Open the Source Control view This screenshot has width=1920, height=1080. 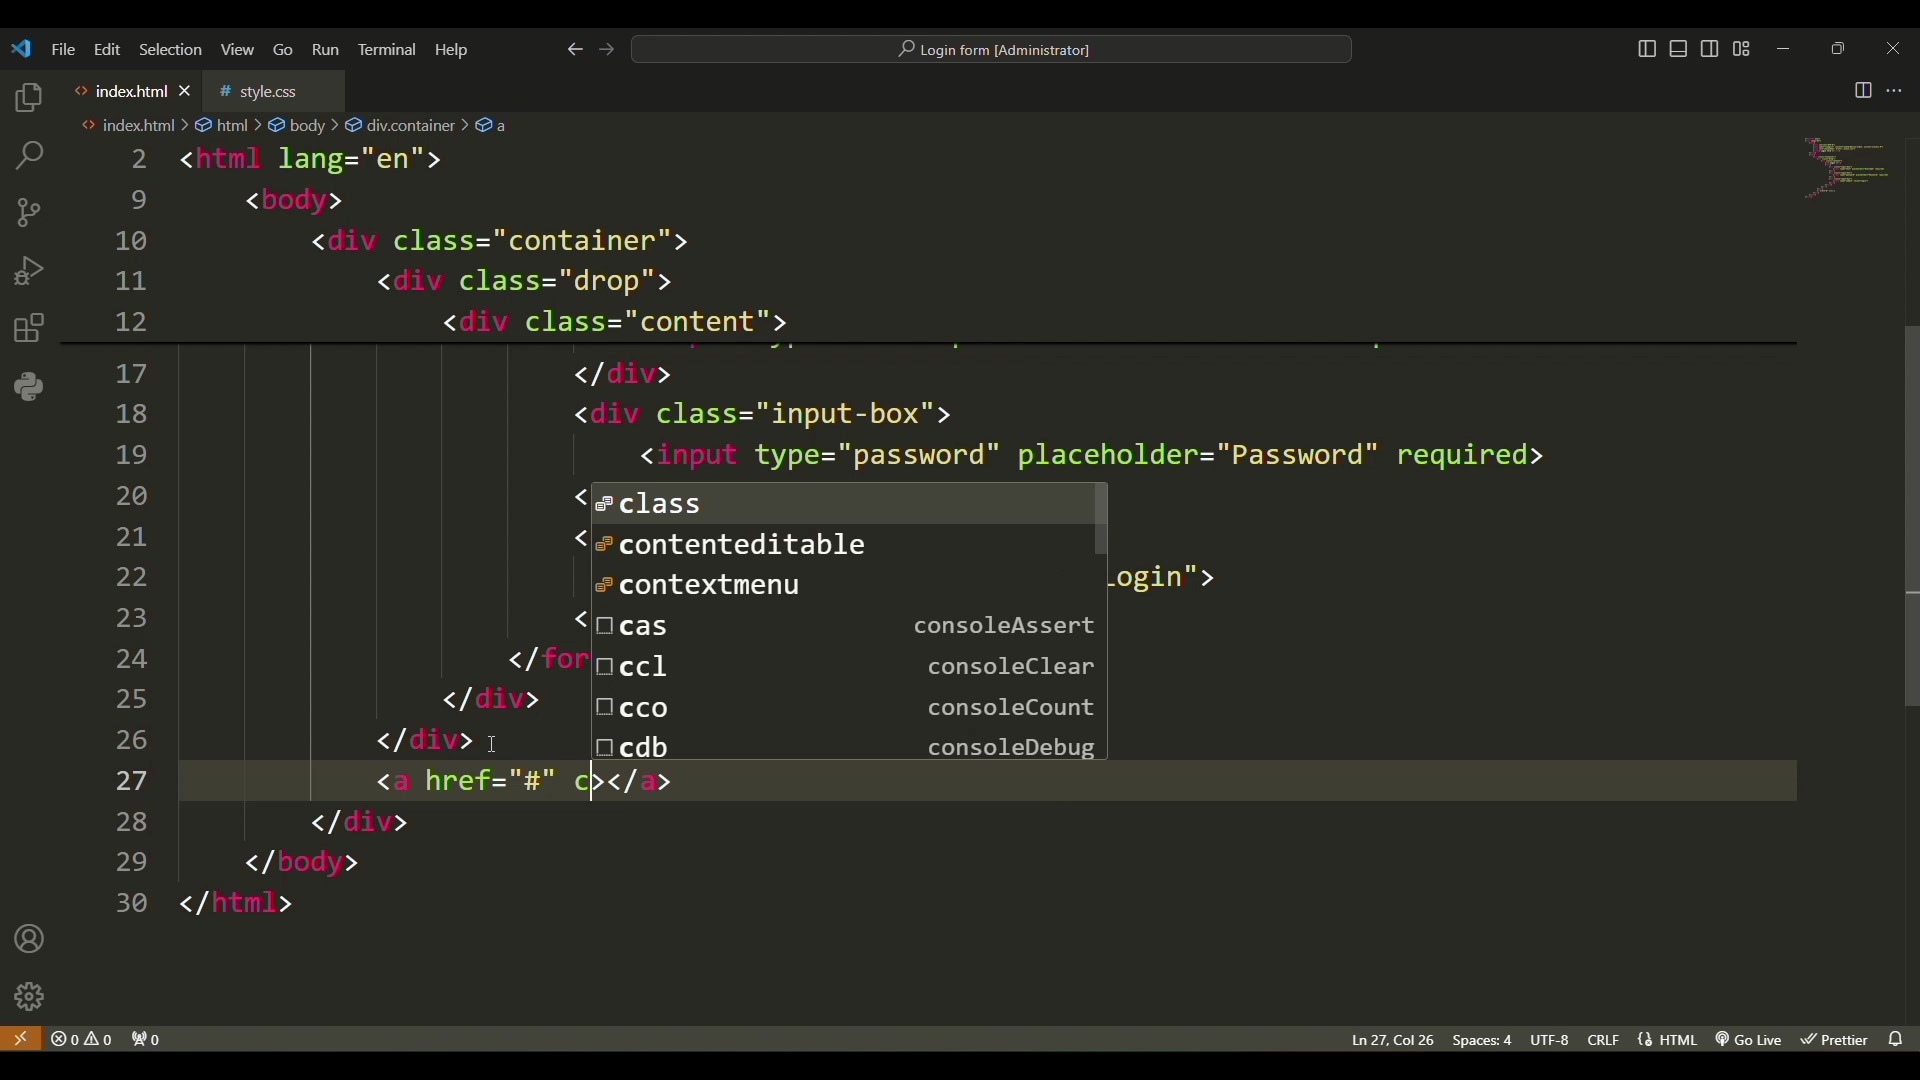[29, 214]
